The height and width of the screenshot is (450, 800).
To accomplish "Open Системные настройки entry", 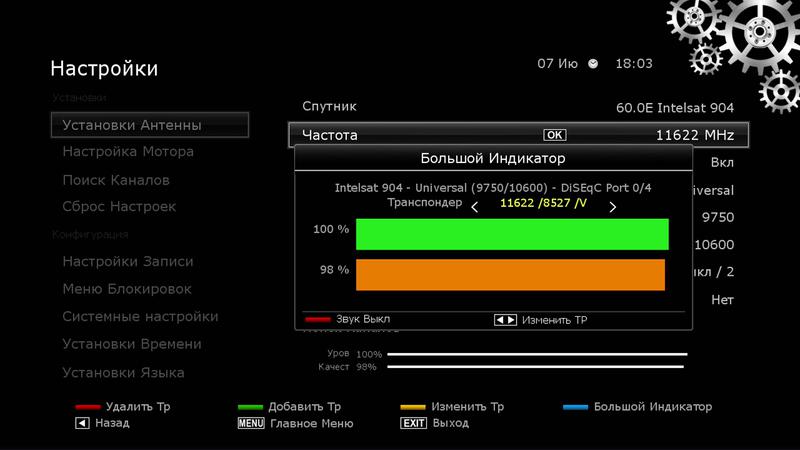I will tap(140, 316).
